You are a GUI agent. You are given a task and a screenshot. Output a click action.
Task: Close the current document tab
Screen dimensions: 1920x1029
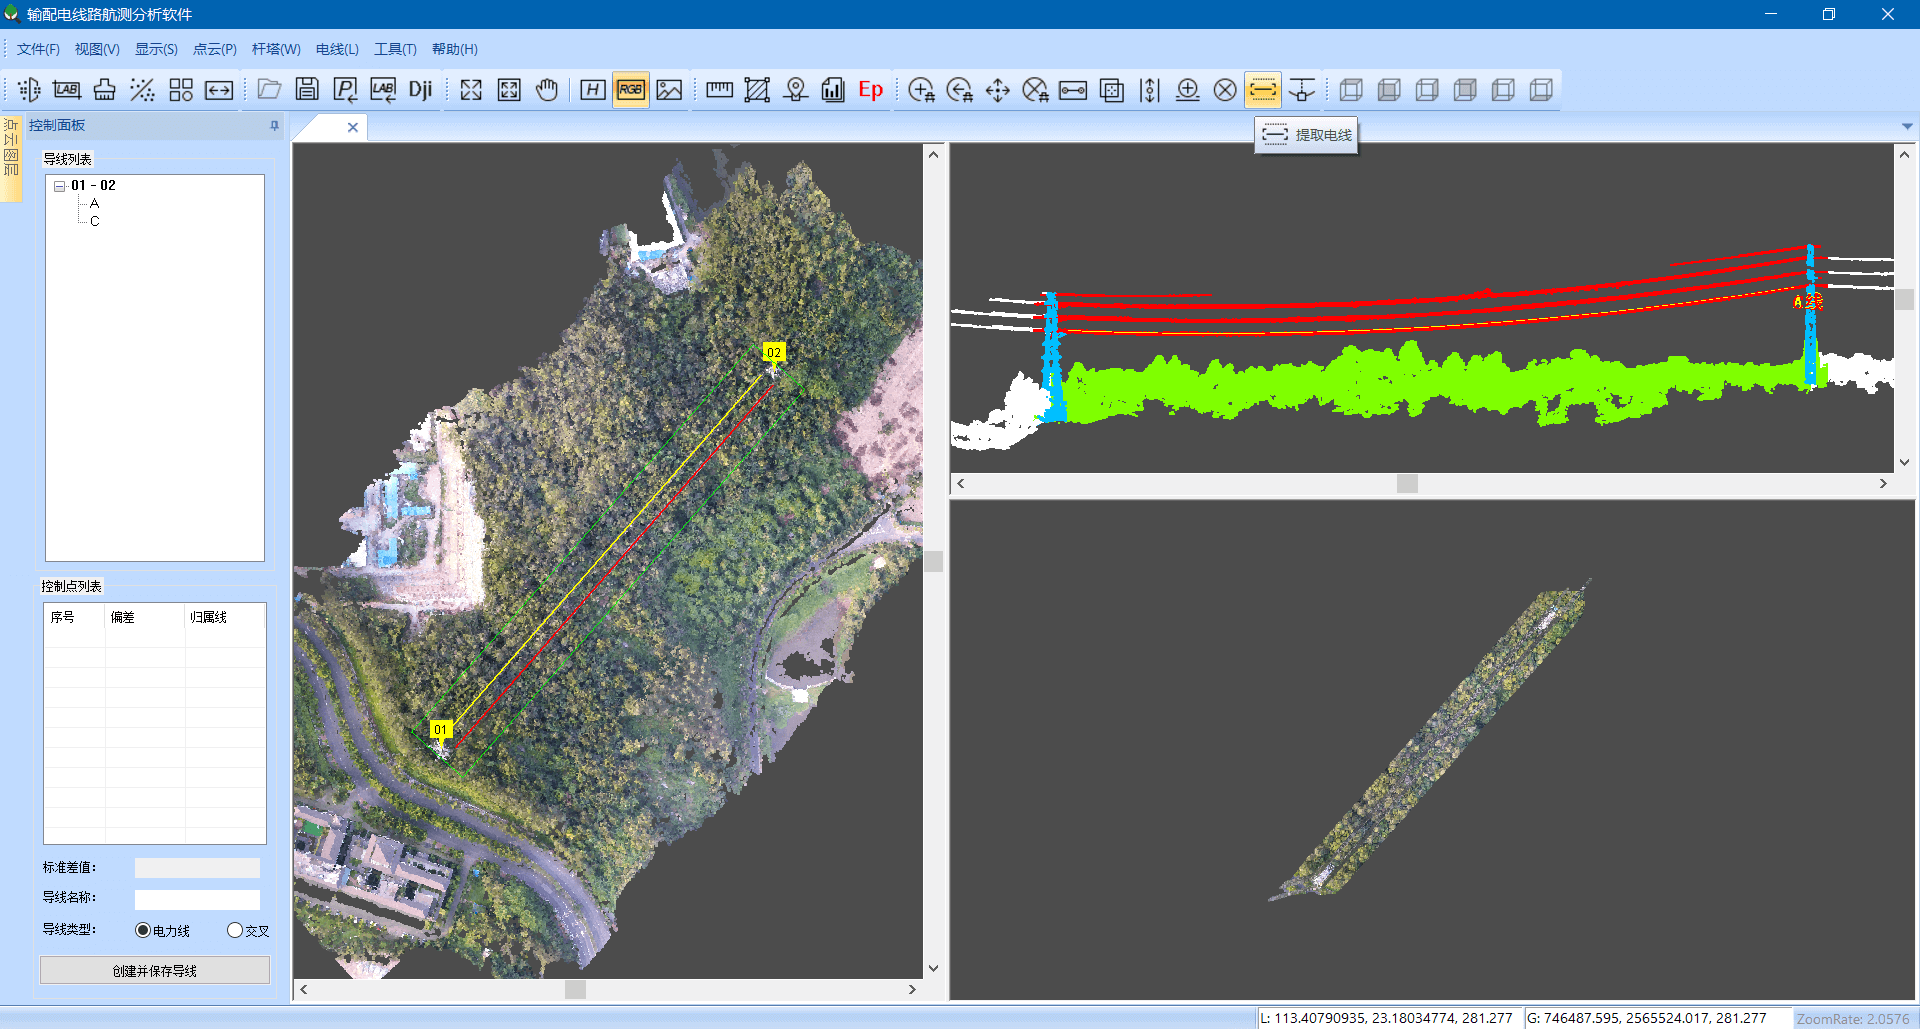352,127
